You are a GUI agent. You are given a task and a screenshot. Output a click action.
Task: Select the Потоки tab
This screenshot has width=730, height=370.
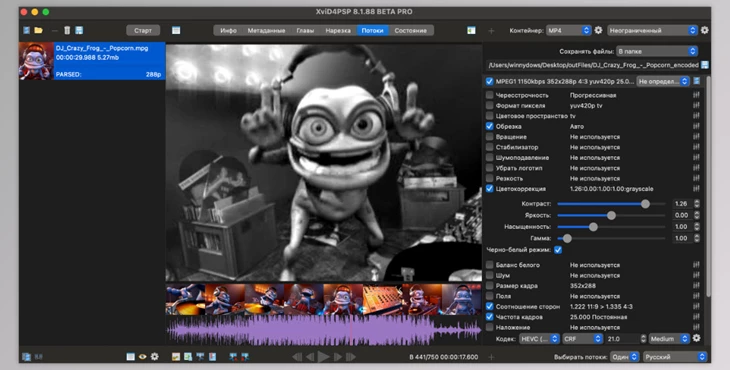tap(372, 30)
